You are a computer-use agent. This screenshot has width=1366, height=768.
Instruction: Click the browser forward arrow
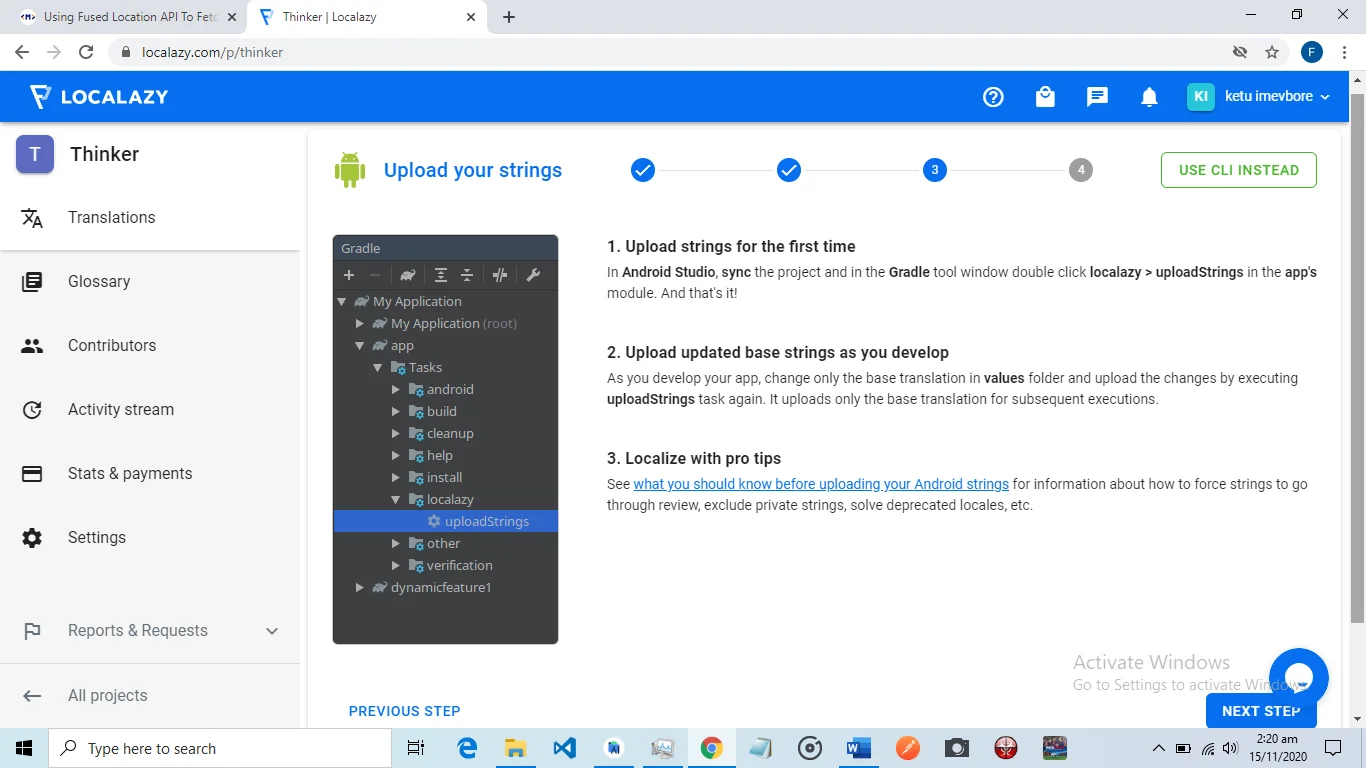click(54, 52)
